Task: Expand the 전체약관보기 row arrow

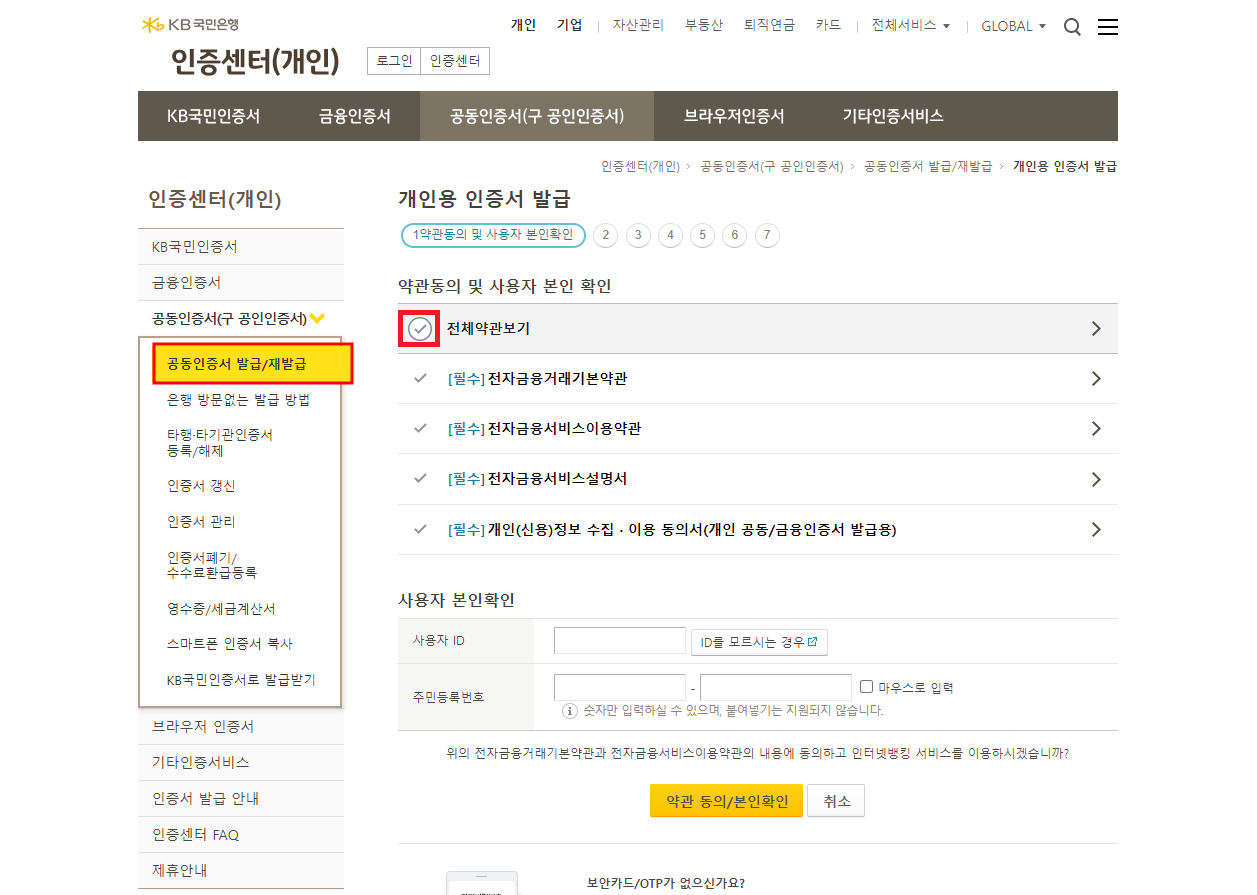Action: coord(1096,328)
